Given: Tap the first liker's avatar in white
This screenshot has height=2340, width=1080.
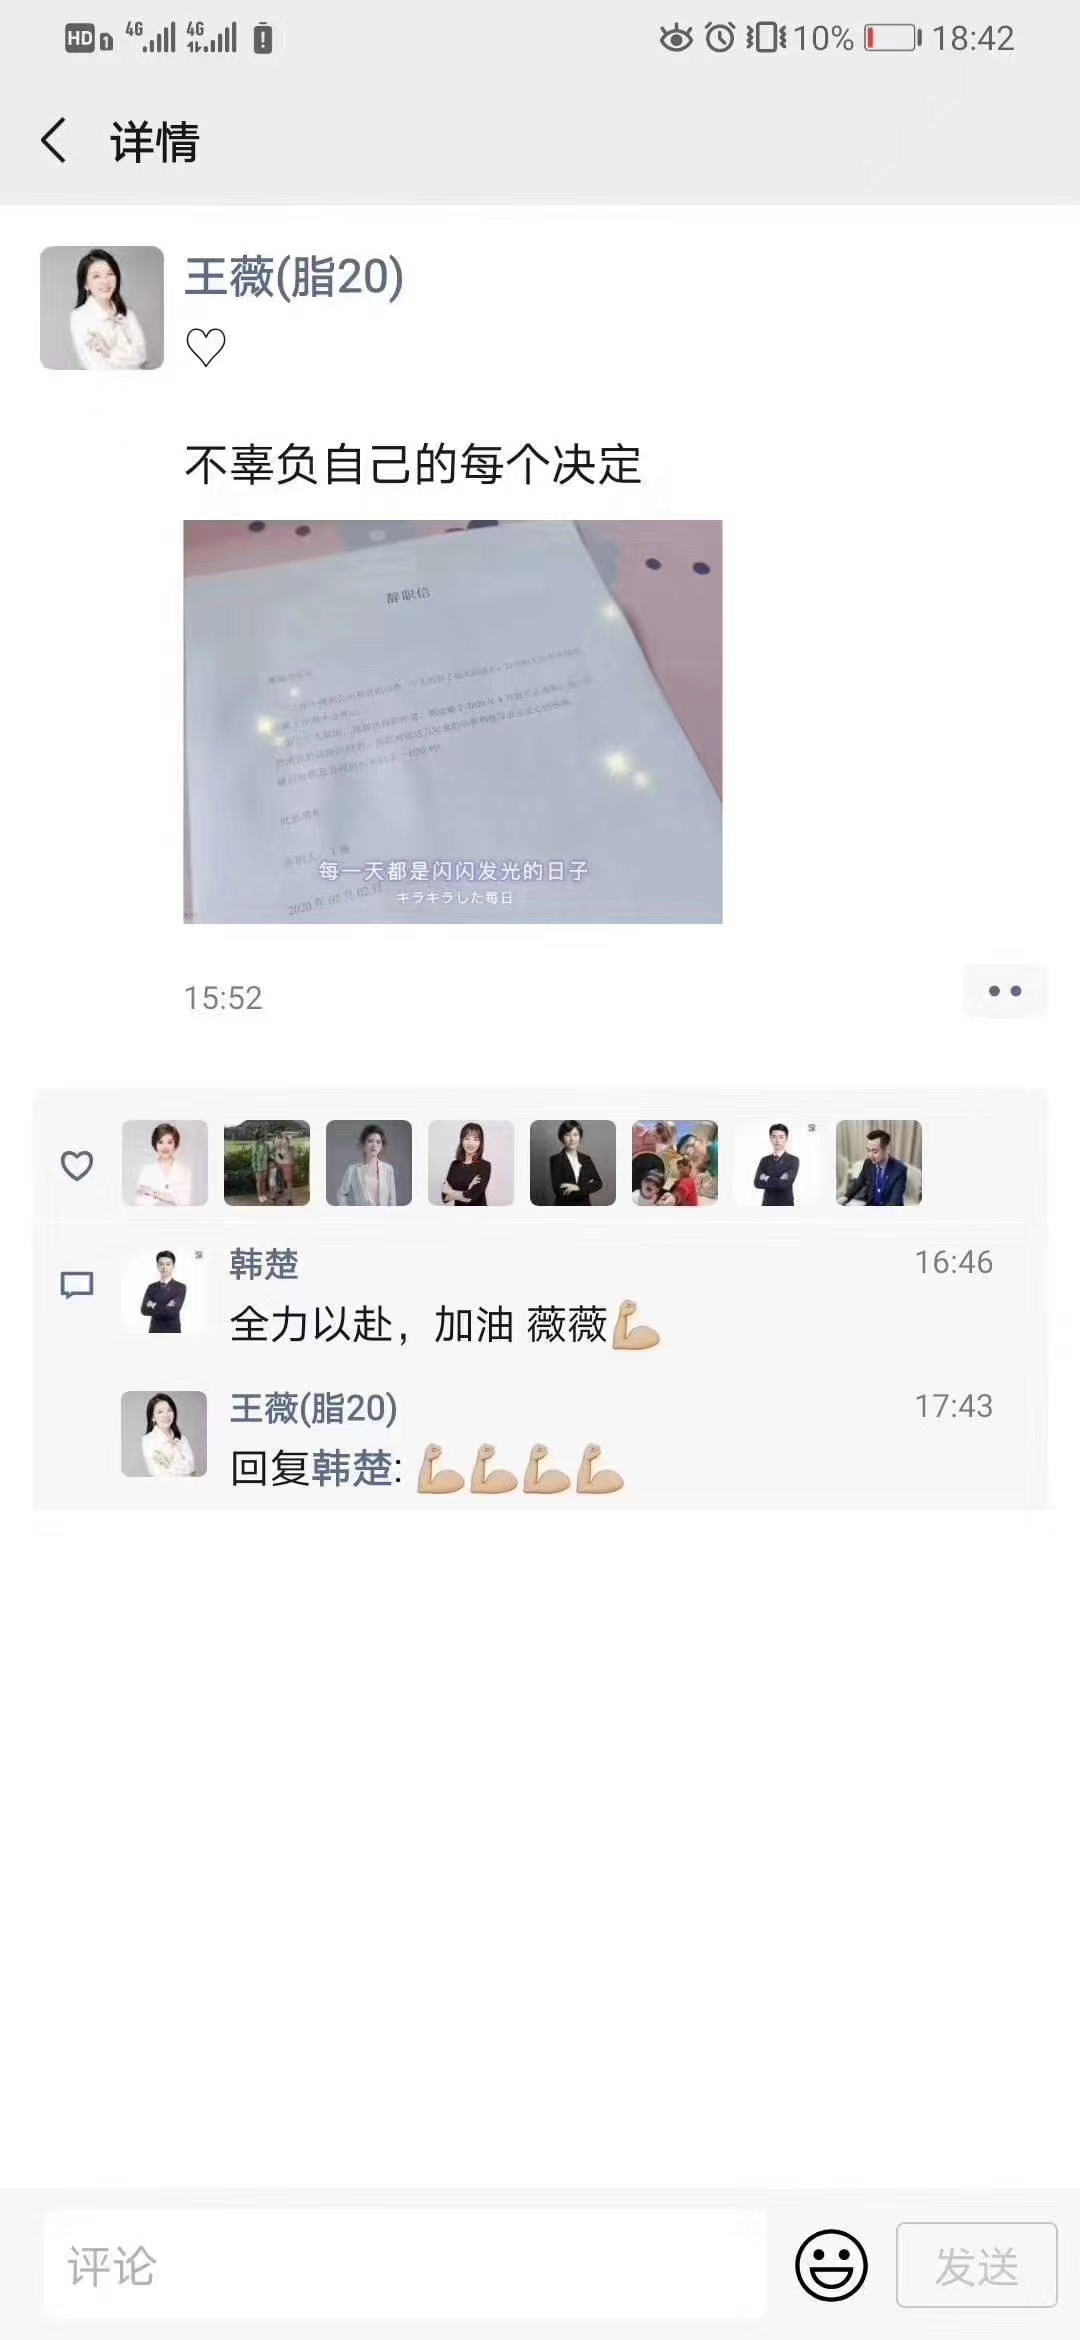Looking at the screenshot, I should pos(165,1163).
